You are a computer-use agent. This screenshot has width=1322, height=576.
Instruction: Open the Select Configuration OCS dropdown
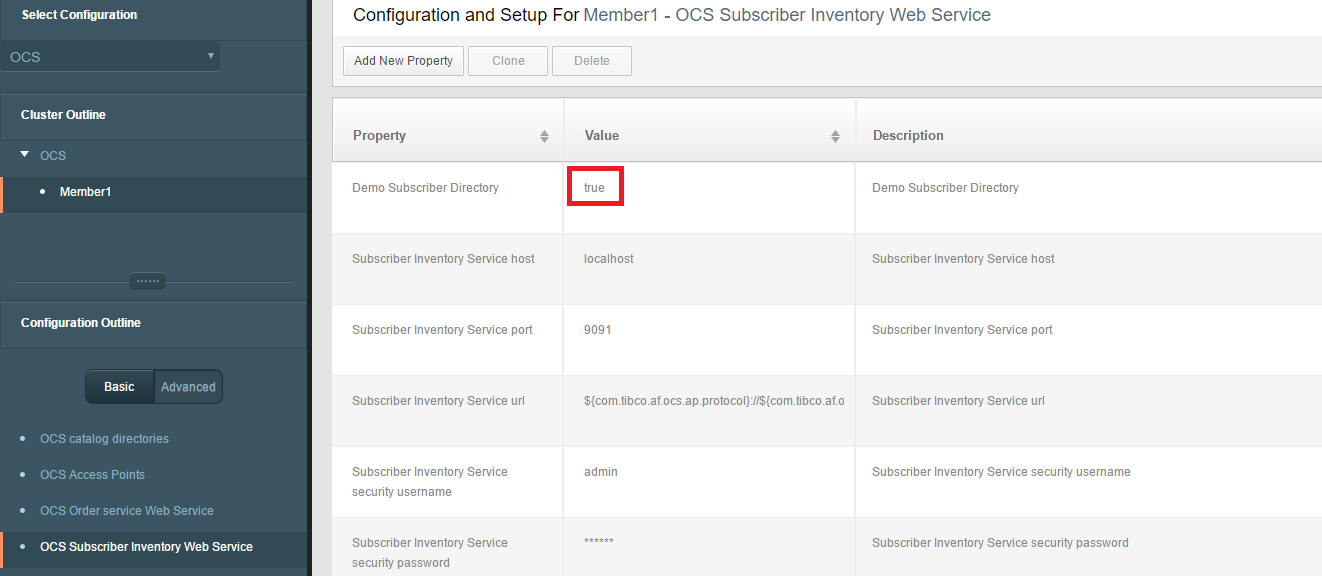(x=110, y=57)
